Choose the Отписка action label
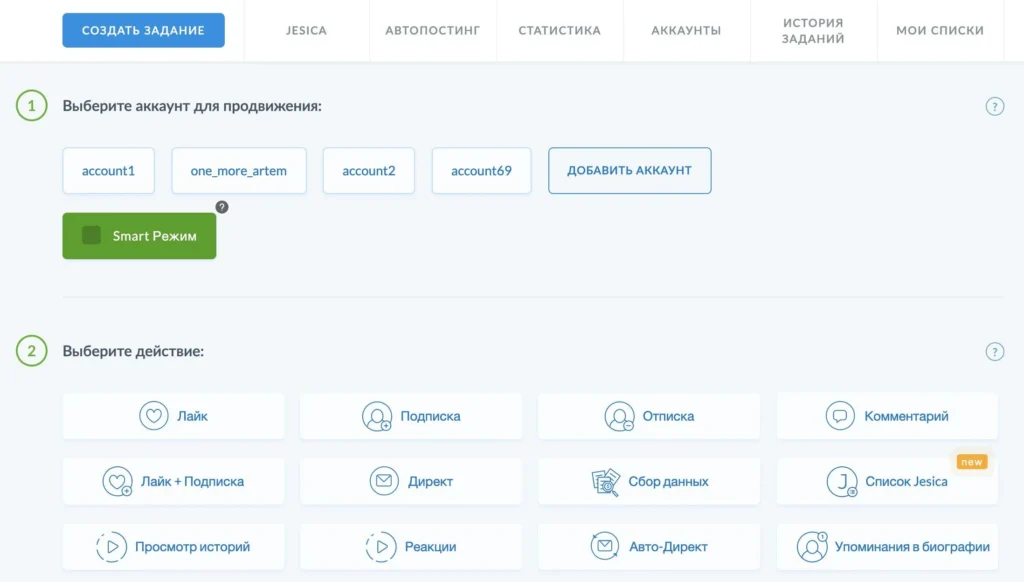This screenshot has height=582, width=1024. click(x=668, y=416)
